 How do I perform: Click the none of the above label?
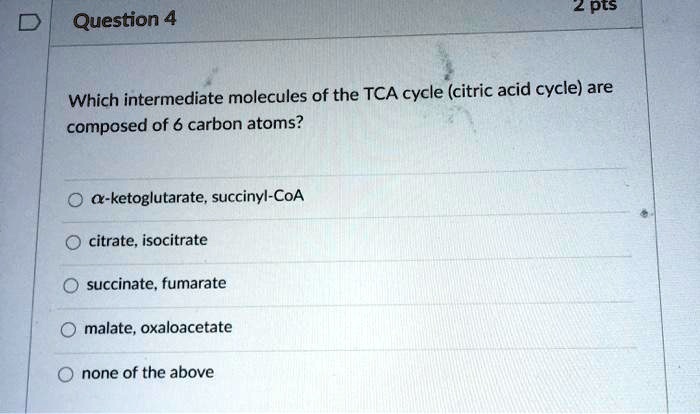tap(148, 372)
